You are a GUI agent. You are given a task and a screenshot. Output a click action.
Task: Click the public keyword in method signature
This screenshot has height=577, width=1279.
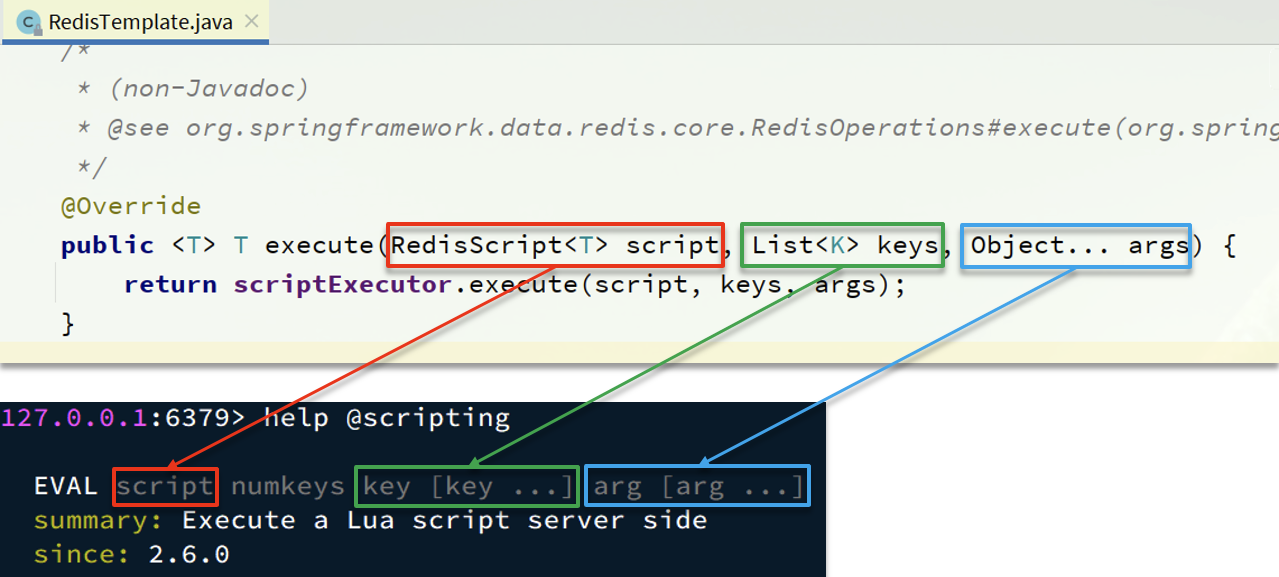pyautogui.click(x=107, y=246)
